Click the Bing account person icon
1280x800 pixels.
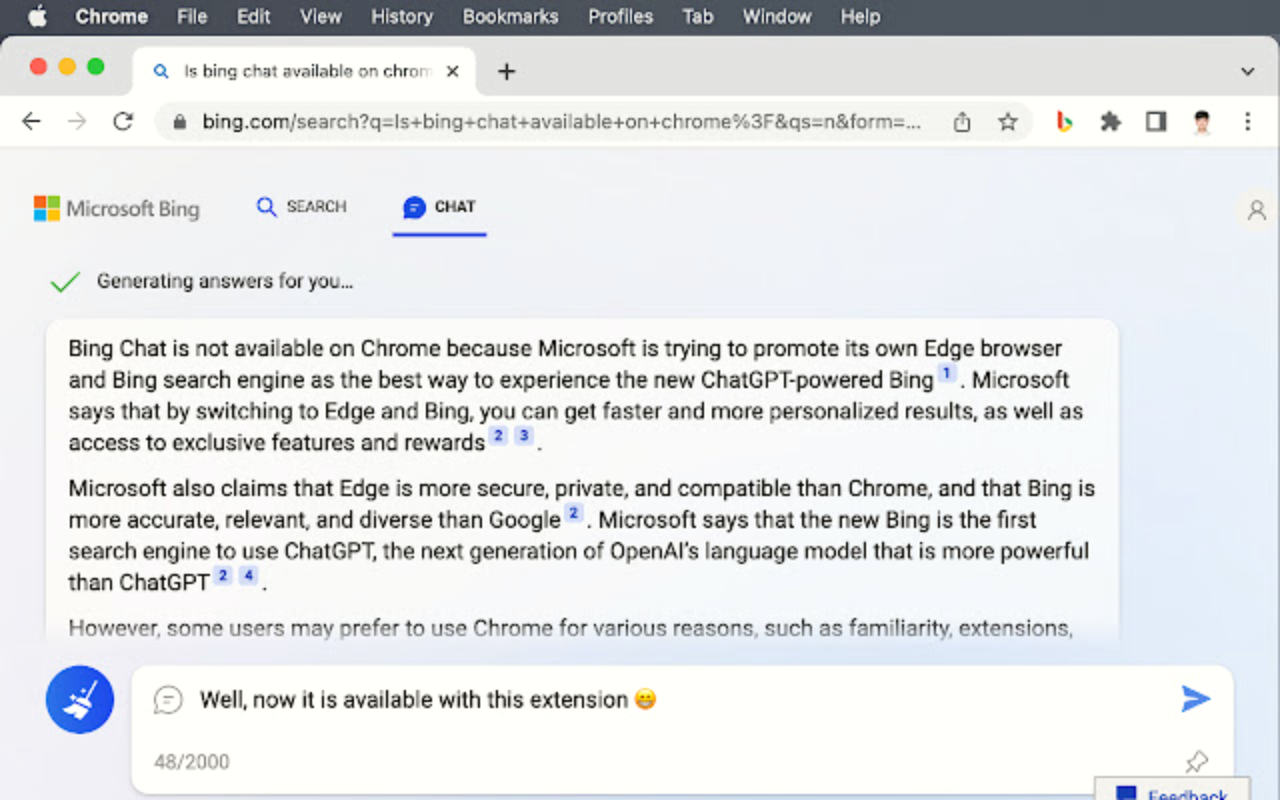pyautogui.click(x=1257, y=210)
